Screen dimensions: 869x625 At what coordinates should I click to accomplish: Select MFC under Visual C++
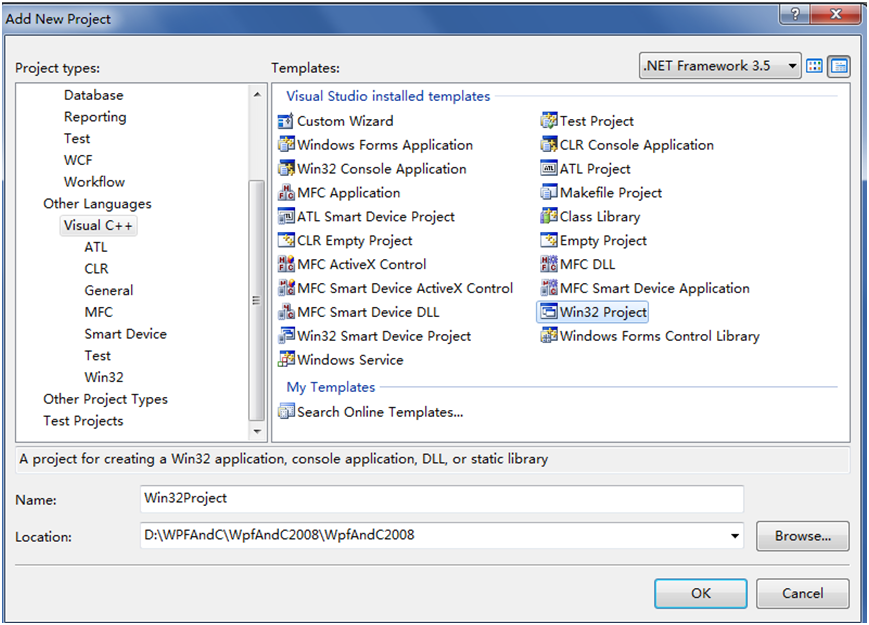[x=99, y=312]
